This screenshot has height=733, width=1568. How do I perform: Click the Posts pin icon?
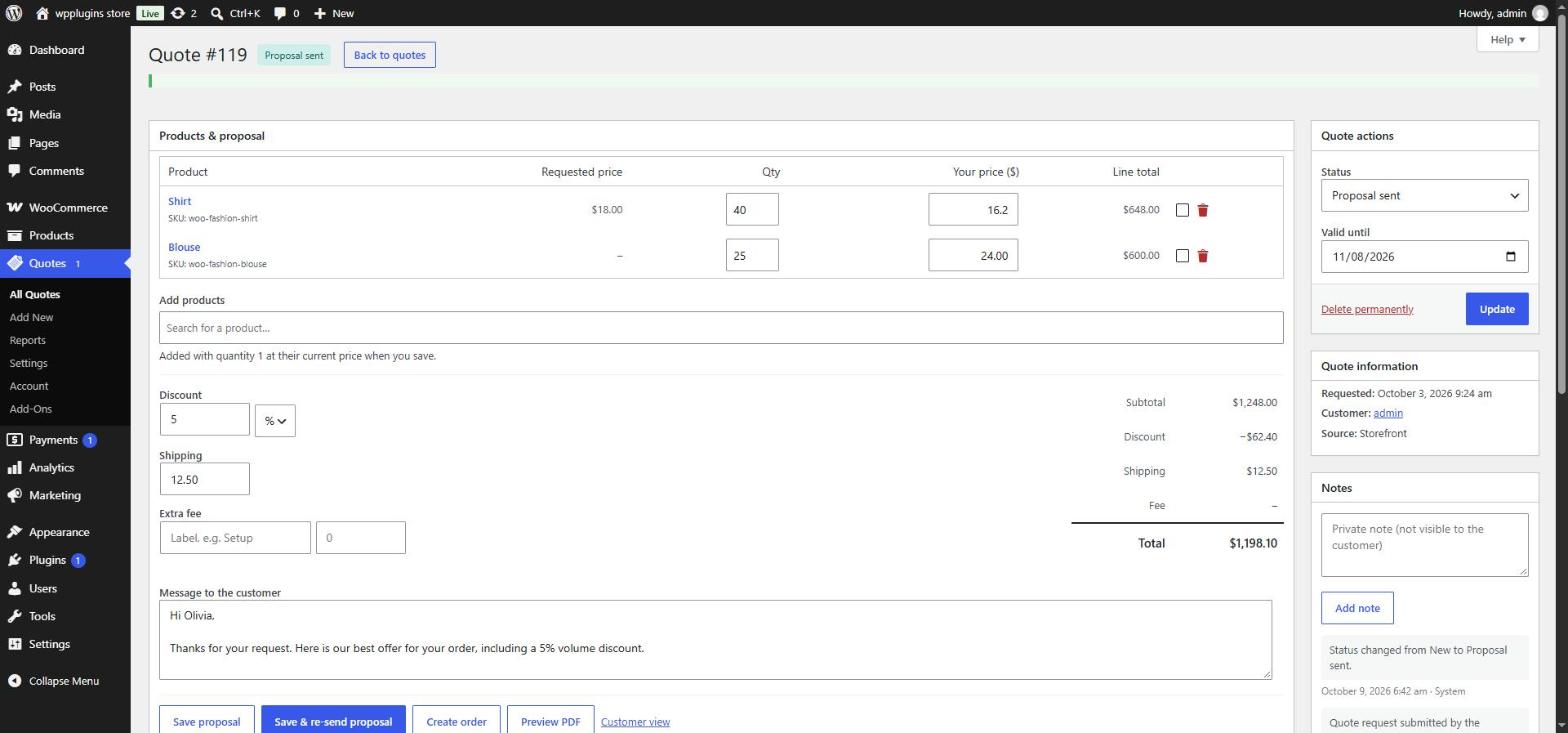(x=14, y=87)
